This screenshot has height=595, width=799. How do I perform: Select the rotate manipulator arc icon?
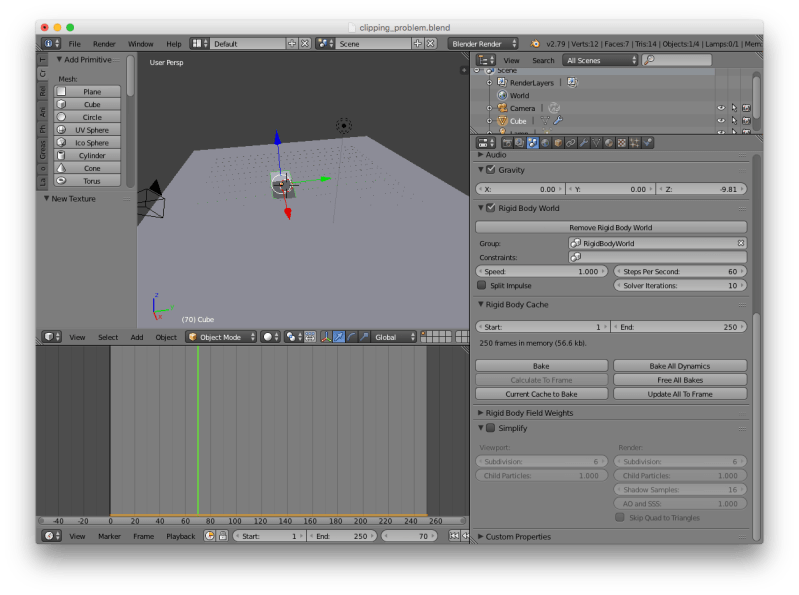coord(351,337)
